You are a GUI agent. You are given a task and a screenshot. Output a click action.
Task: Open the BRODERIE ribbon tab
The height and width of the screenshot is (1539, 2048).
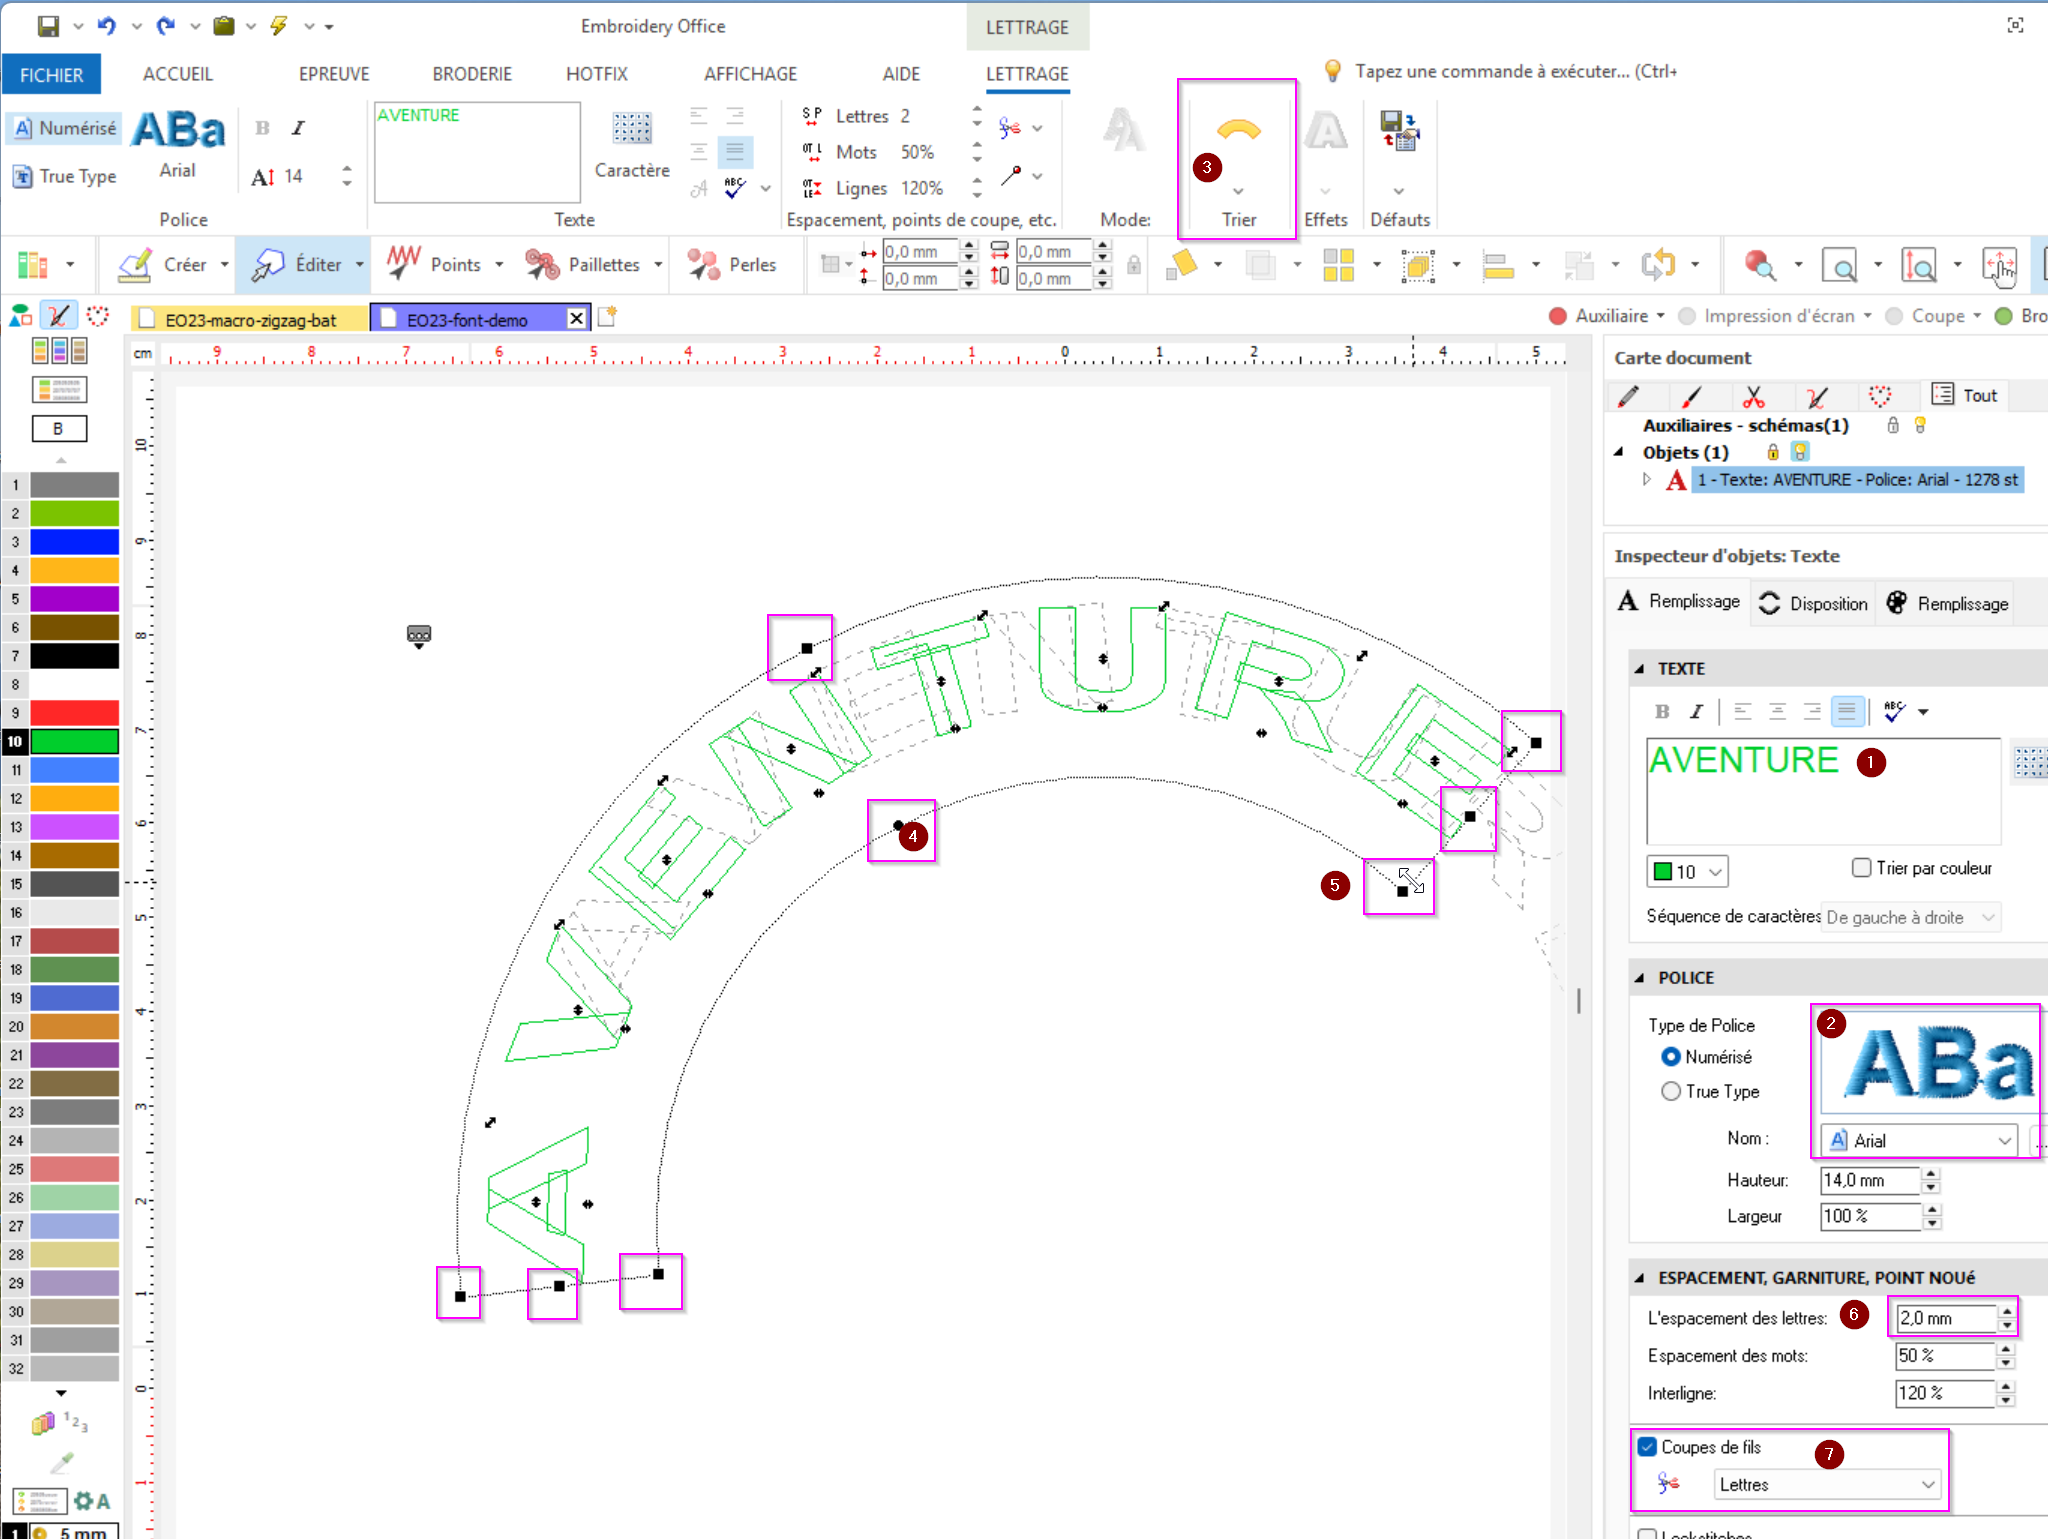pos(472,74)
